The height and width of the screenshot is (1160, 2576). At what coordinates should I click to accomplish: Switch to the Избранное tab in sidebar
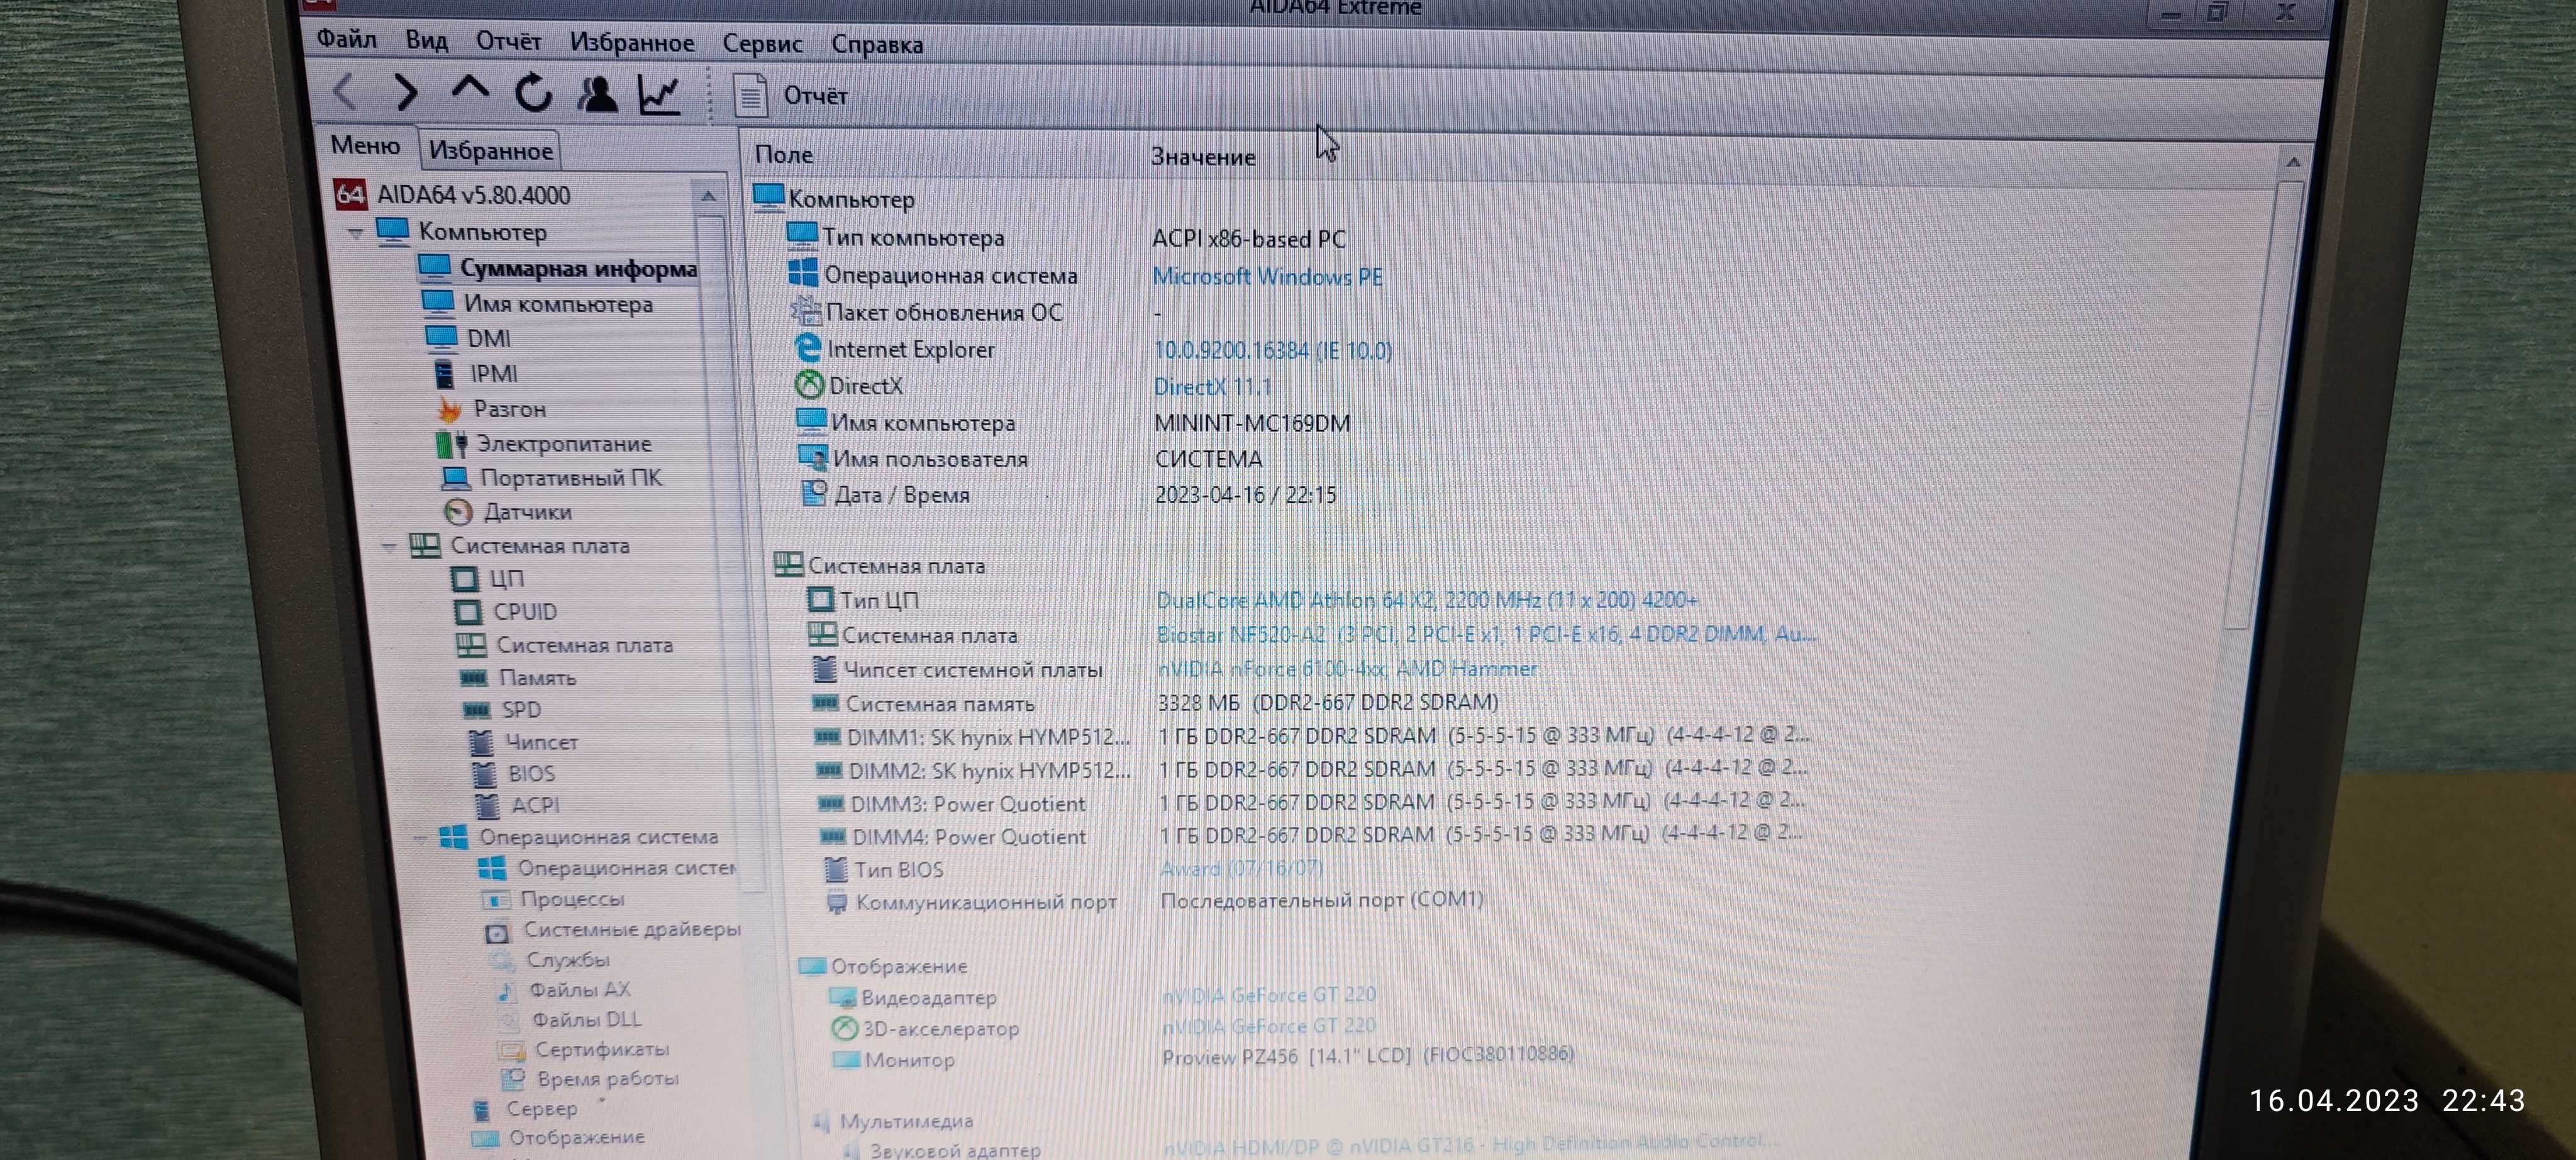[490, 151]
